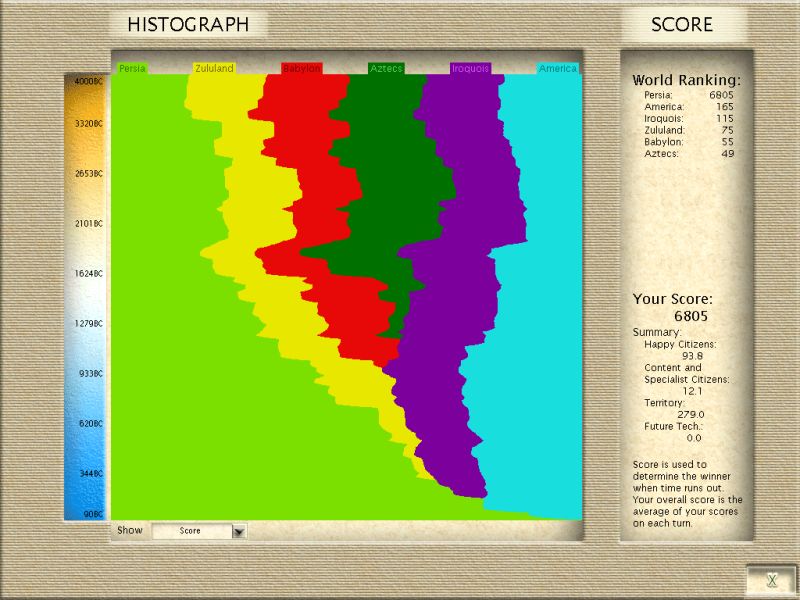800x600 pixels.
Task: Click the 4000BC marker on the timeline
Action: (x=89, y=81)
